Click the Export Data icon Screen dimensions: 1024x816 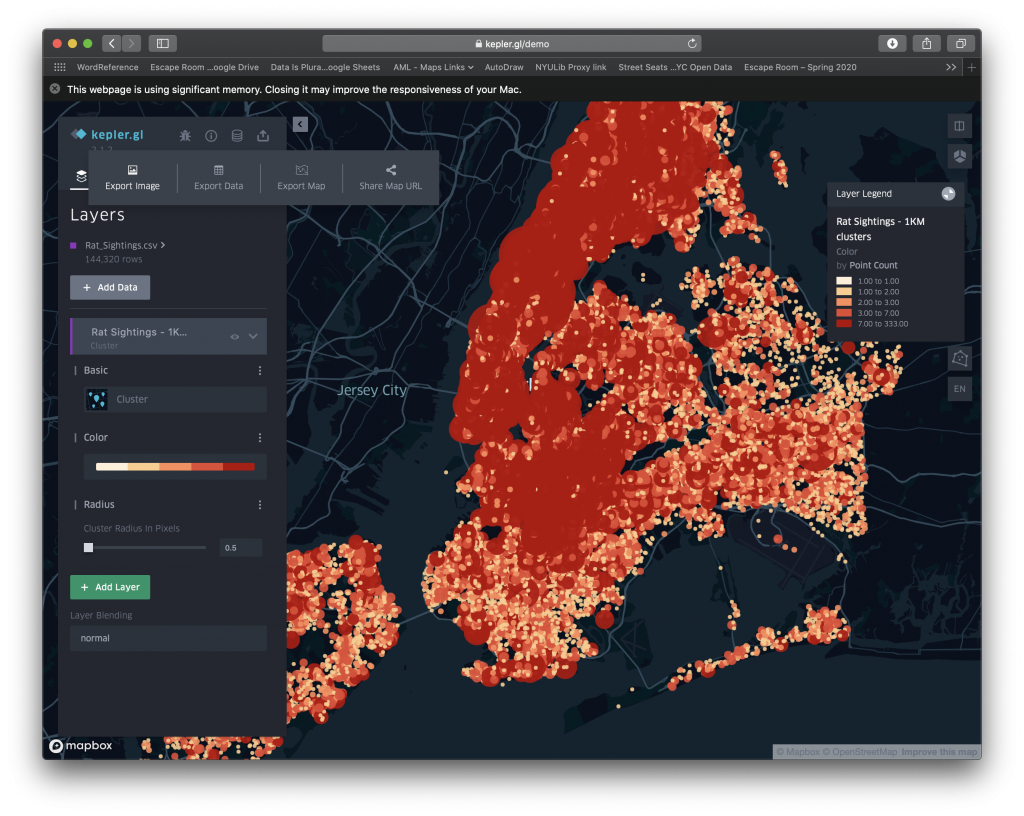tap(219, 177)
